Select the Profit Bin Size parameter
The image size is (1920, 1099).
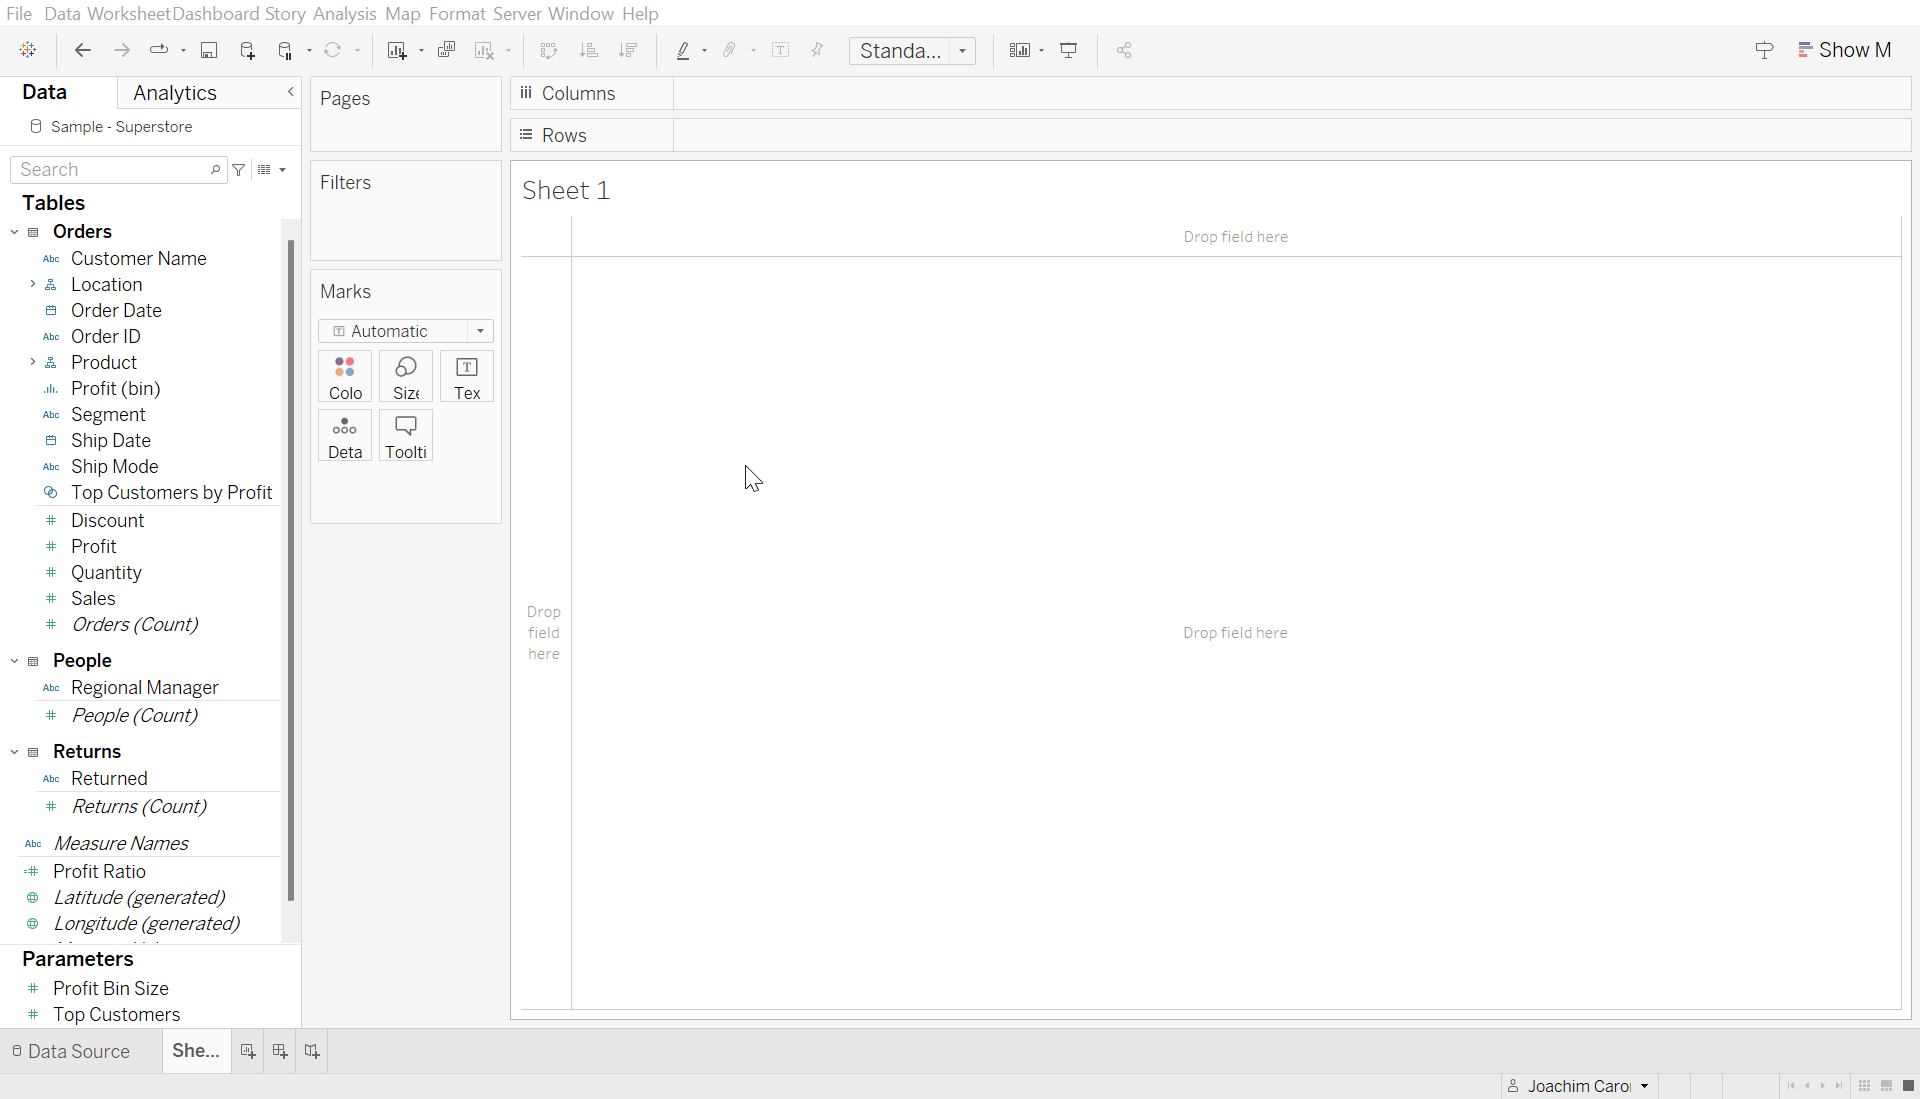111,988
